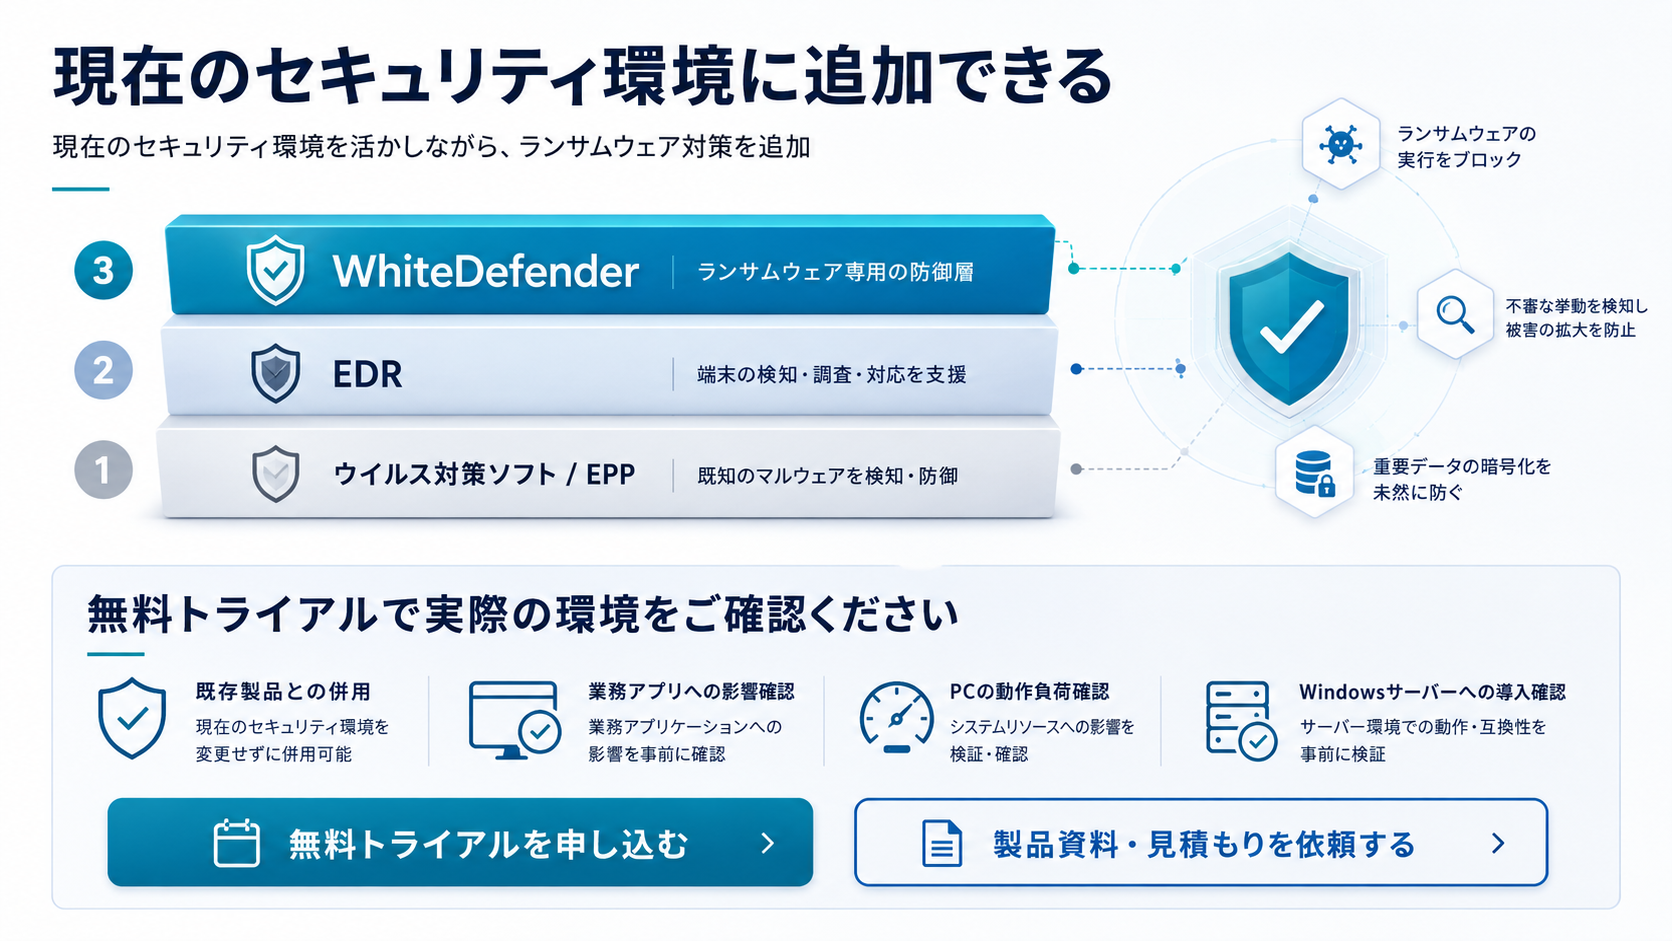Click the chevron on 無料トライアルを申し込む button
The image size is (1672, 941).
(x=768, y=843)
